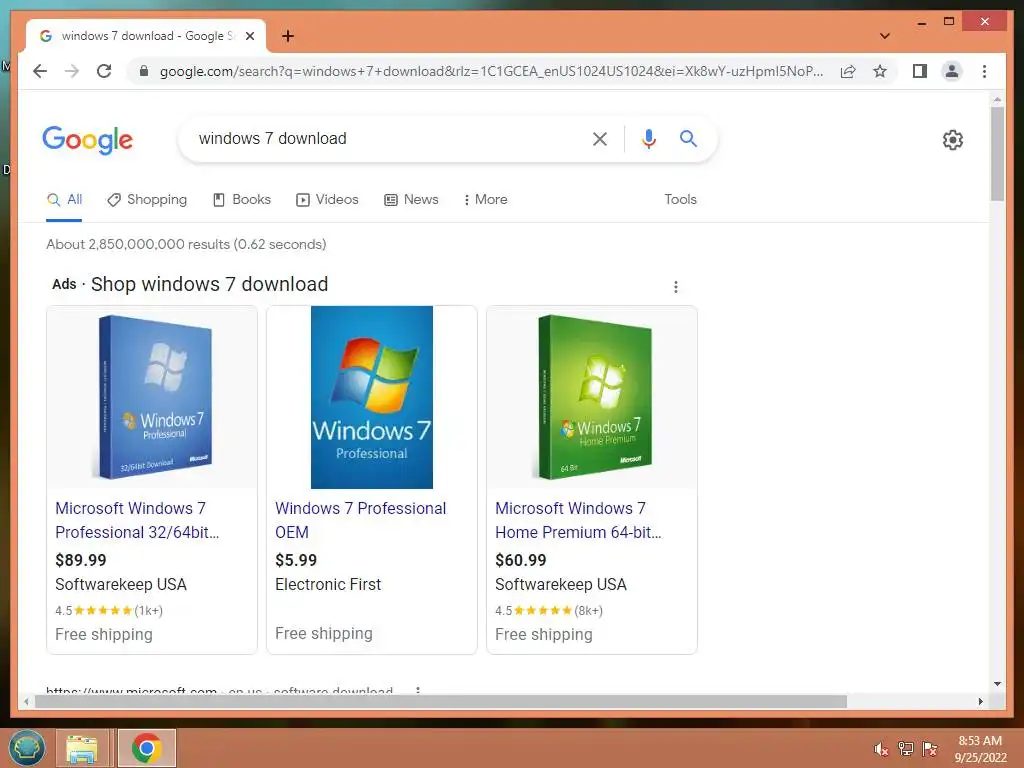Open Google quick settings gear
The height and width of the screenshot is (768, 1024).
point(953,140)
